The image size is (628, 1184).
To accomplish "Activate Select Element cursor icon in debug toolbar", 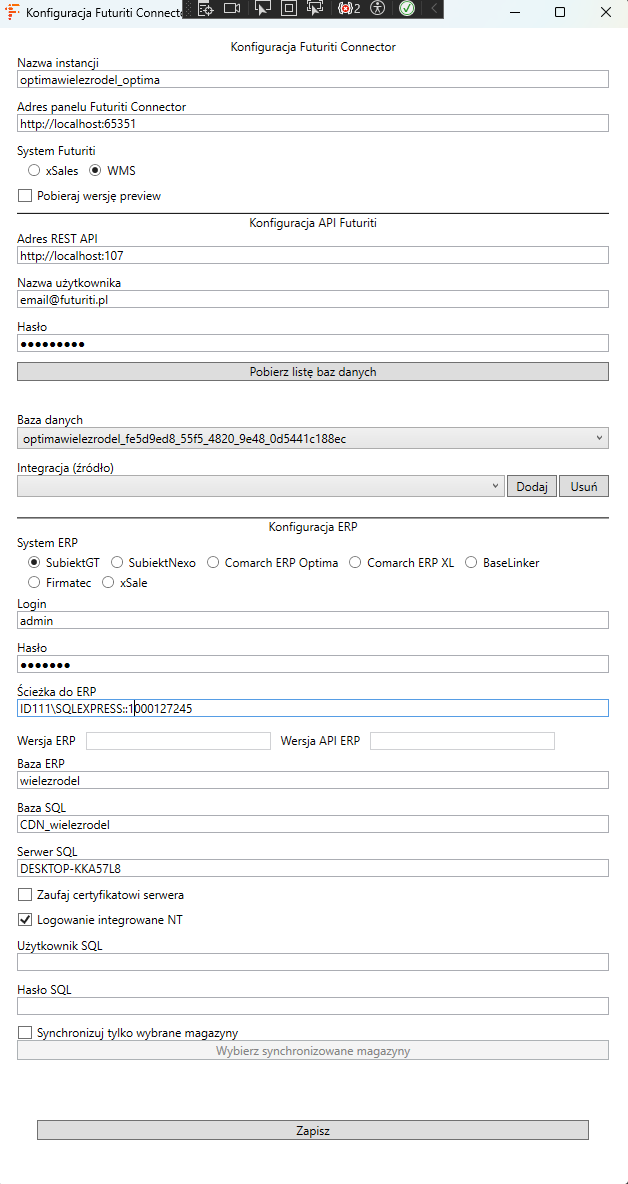I will 263,8.
